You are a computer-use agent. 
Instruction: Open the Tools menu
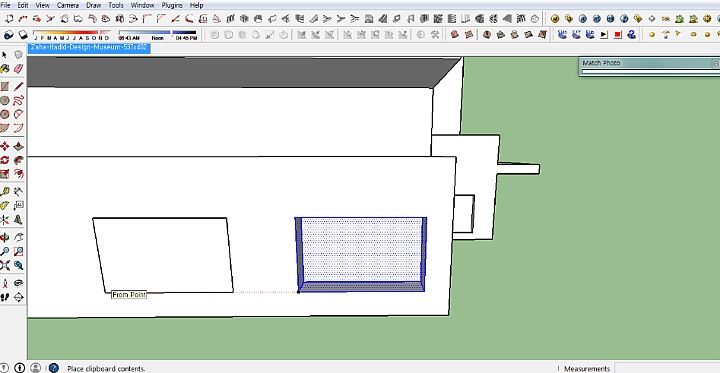click(116, 5)
